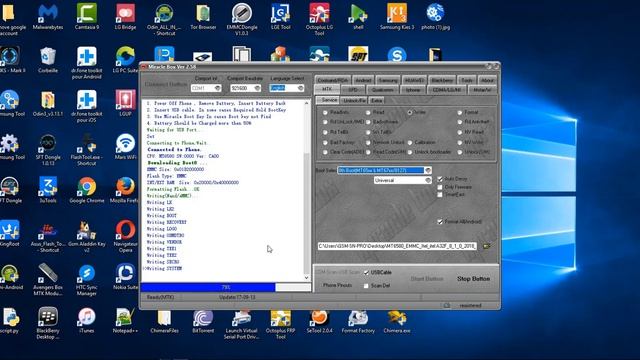The image size is (640, 360).
Task: Open Mozilla Firefox desktop shortcut
Action: 125,191
